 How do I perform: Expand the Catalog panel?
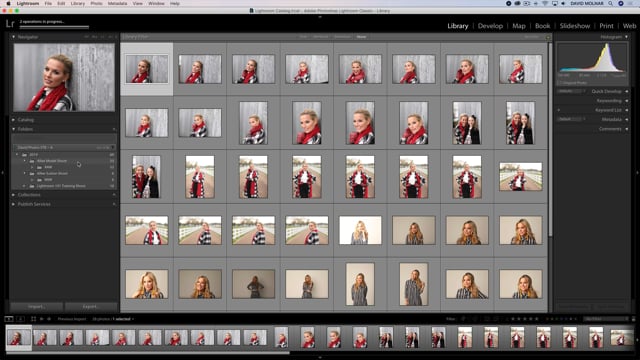tap(13, 120)
